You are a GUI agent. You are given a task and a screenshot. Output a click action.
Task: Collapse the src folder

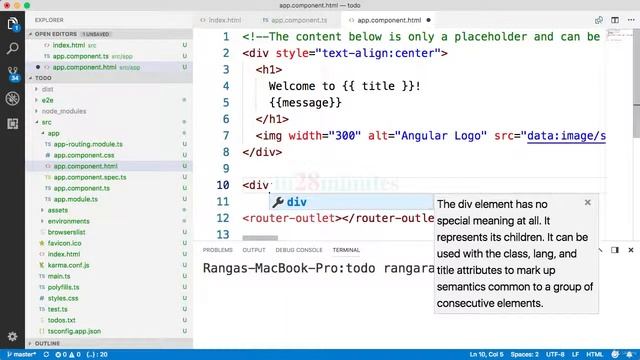pyautogui.click(x=46, y=122)
